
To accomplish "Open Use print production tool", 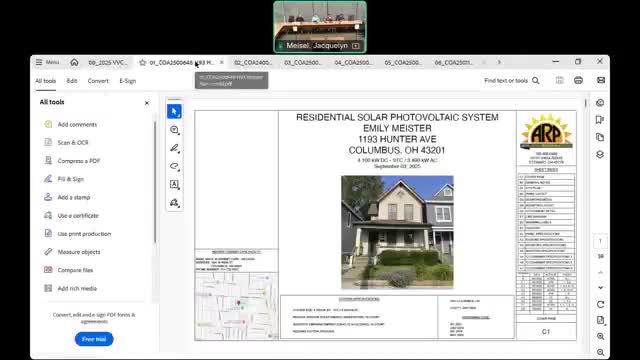I will pyautogui.click(x=78, y=234).
